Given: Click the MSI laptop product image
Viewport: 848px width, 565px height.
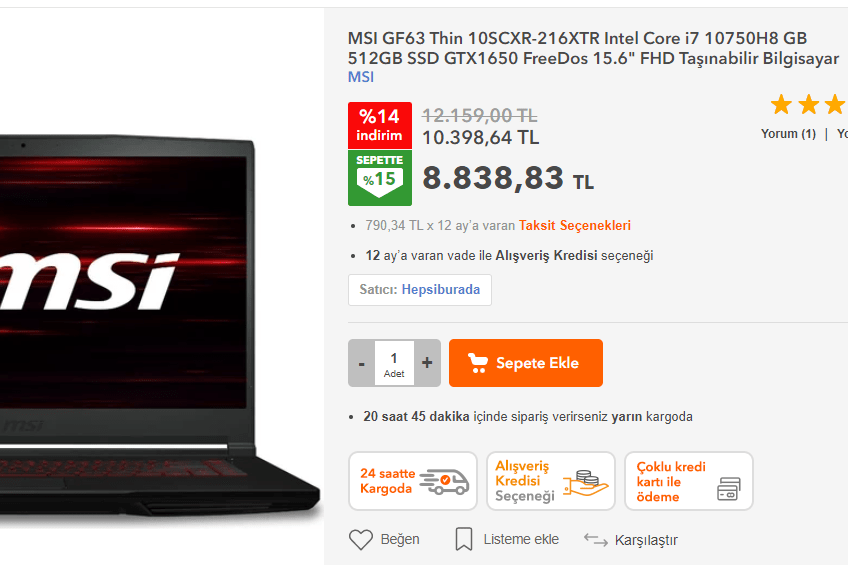Looking at the screenshot, I should click(x=160, y=324).
